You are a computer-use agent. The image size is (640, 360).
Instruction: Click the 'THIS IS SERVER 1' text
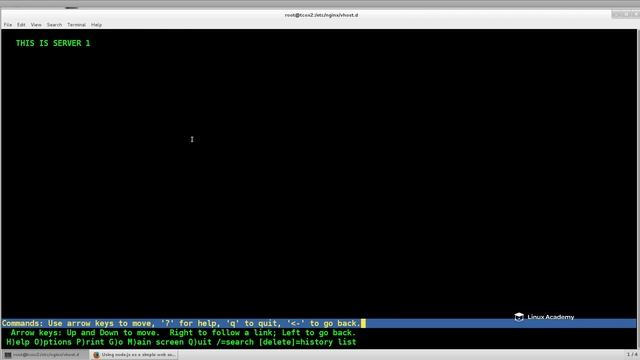pyautogui.click(x=53, y=43)
